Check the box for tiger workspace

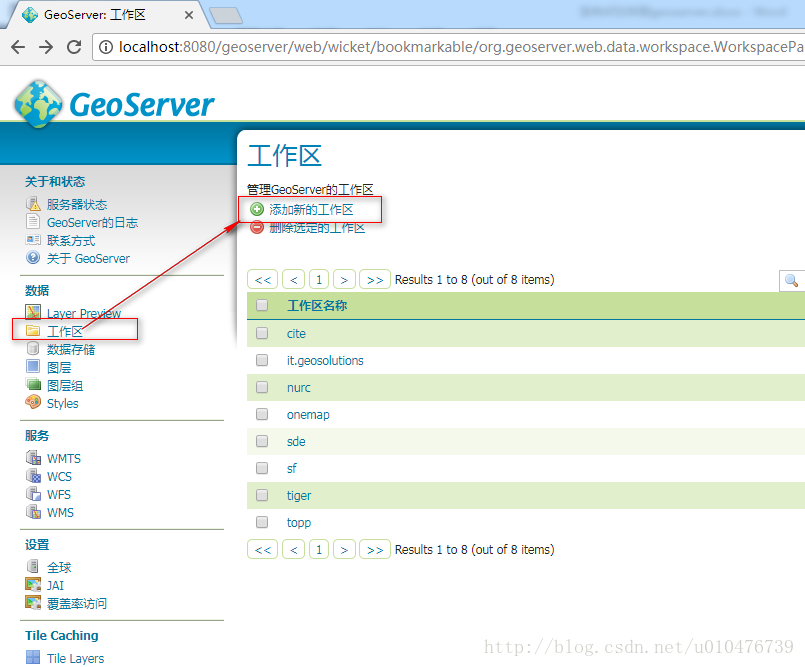pyautogui.click(x=262, y=495)
